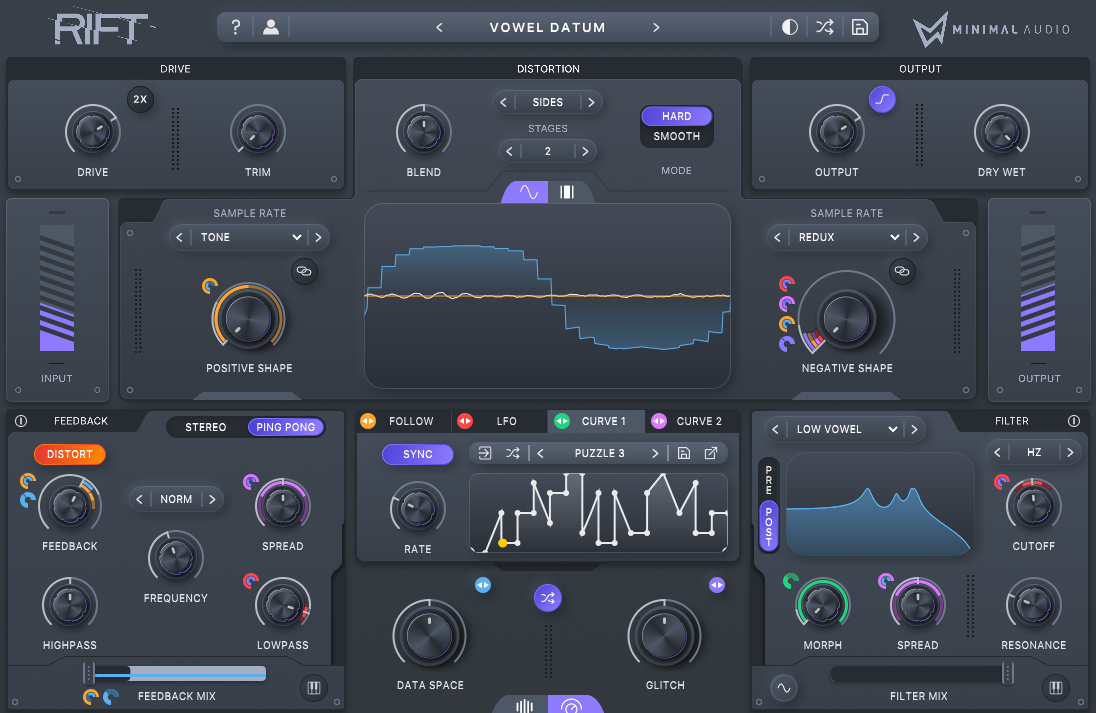Enable the 2X oversampling toggle
Screen dimensions: 1096x713
(141, 100)
